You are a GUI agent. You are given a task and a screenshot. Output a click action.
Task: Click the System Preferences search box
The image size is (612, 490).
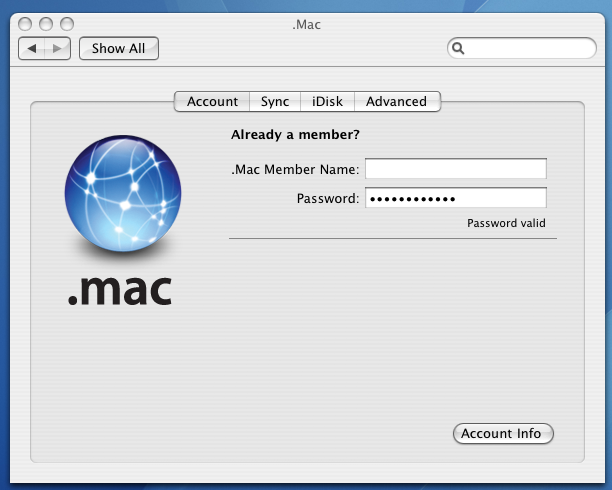click(521, 48)
